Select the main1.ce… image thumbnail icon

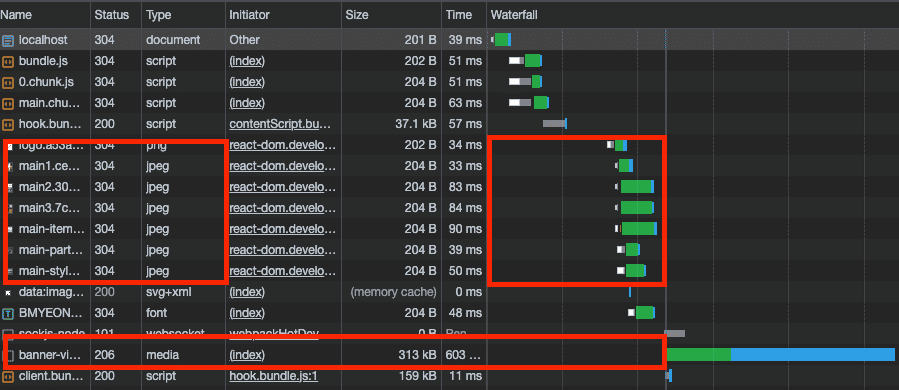(10, 166)
